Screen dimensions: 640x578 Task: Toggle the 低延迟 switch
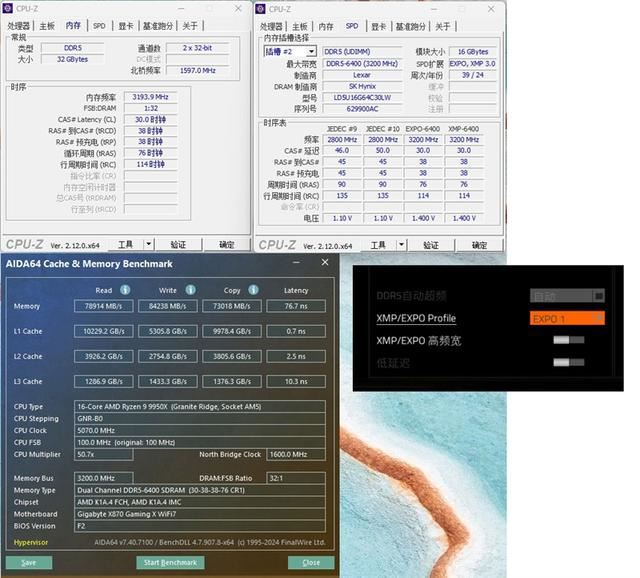(567, 364)
